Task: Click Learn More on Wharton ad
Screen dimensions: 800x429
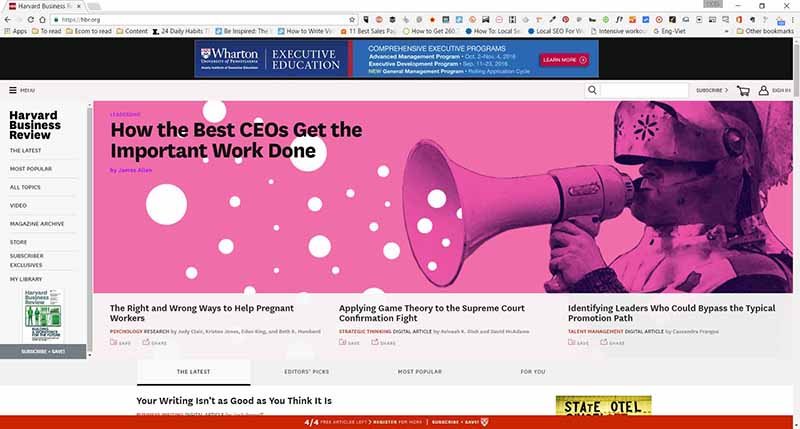Action: tap(564, 60)
